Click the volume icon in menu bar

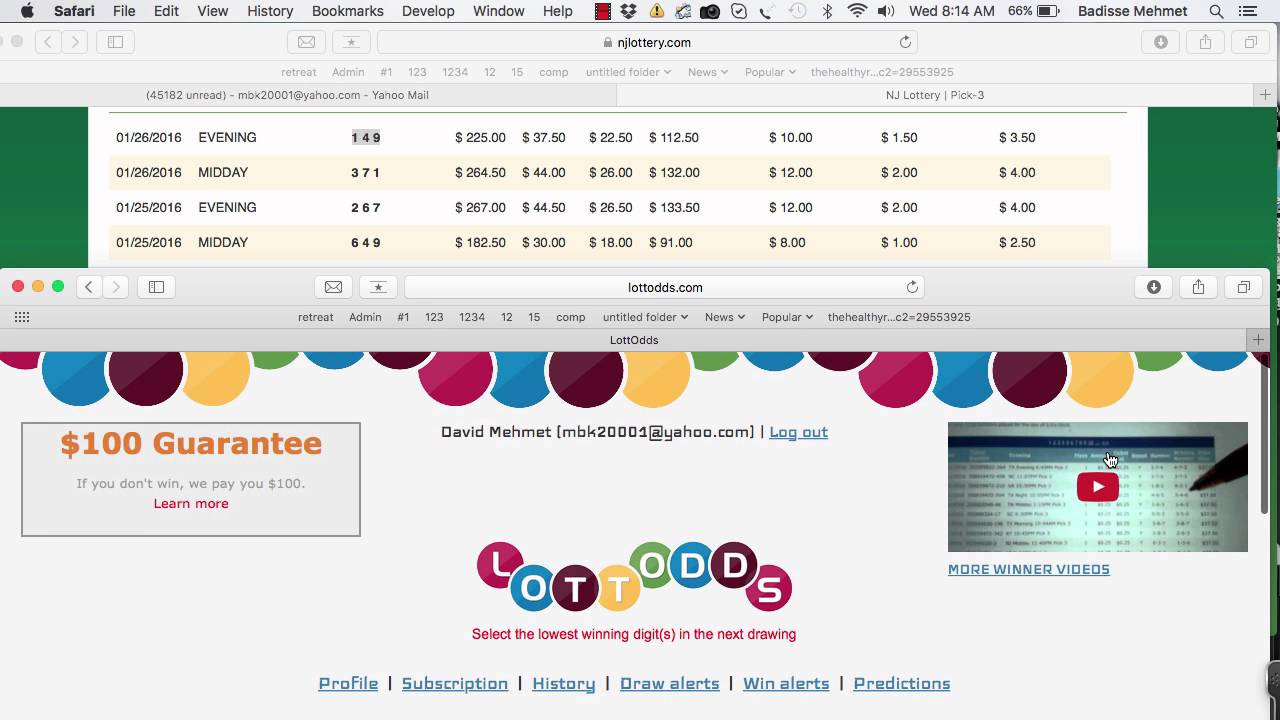coord(886,11)
